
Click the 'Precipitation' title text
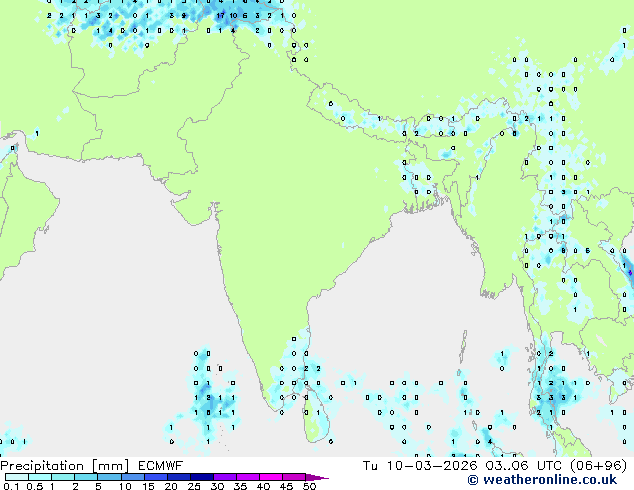click(x=42, y=466)
